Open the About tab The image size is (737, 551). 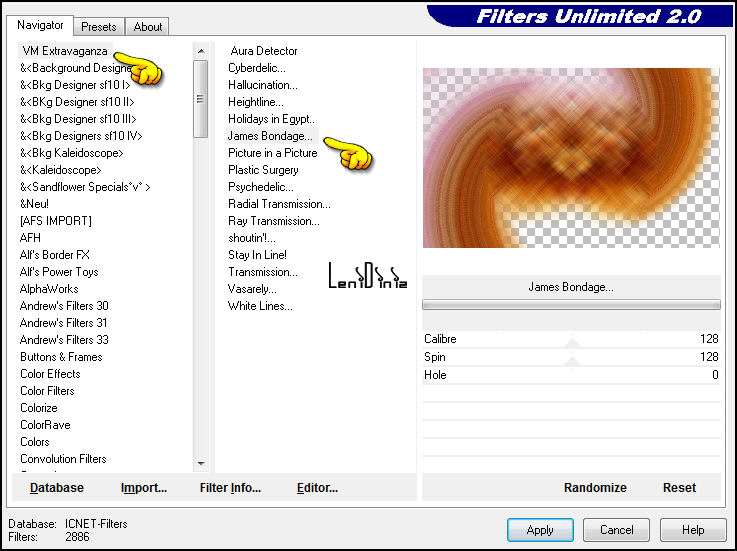(x=148, y=27)
